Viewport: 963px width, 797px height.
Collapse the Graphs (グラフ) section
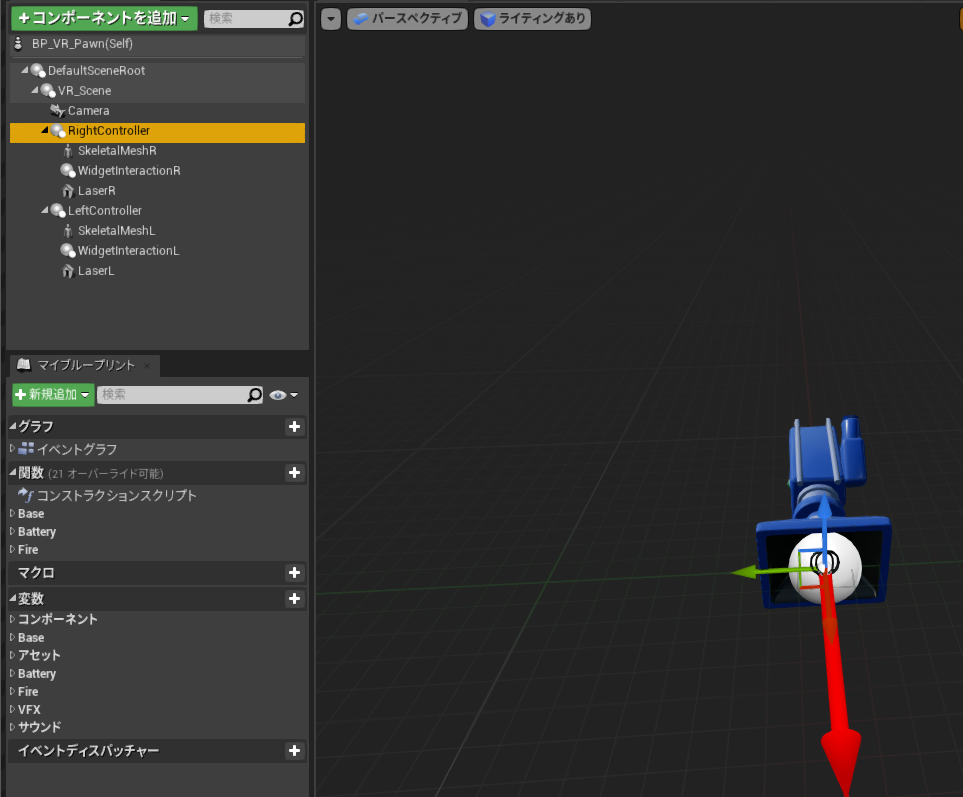click(x=12, y=425)
